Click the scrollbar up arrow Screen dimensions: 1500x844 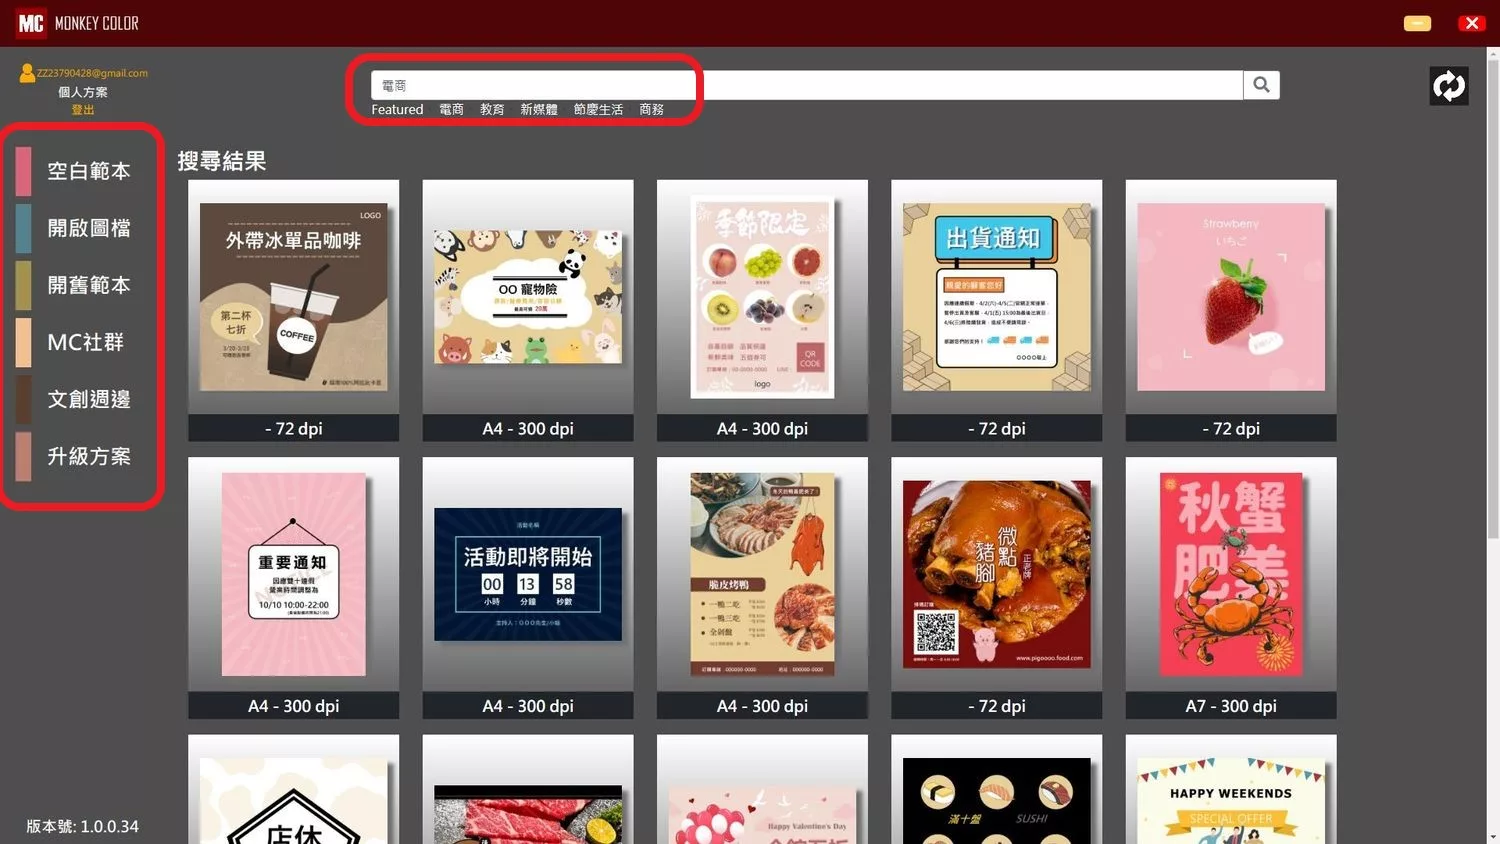(x=1492, y=54)
